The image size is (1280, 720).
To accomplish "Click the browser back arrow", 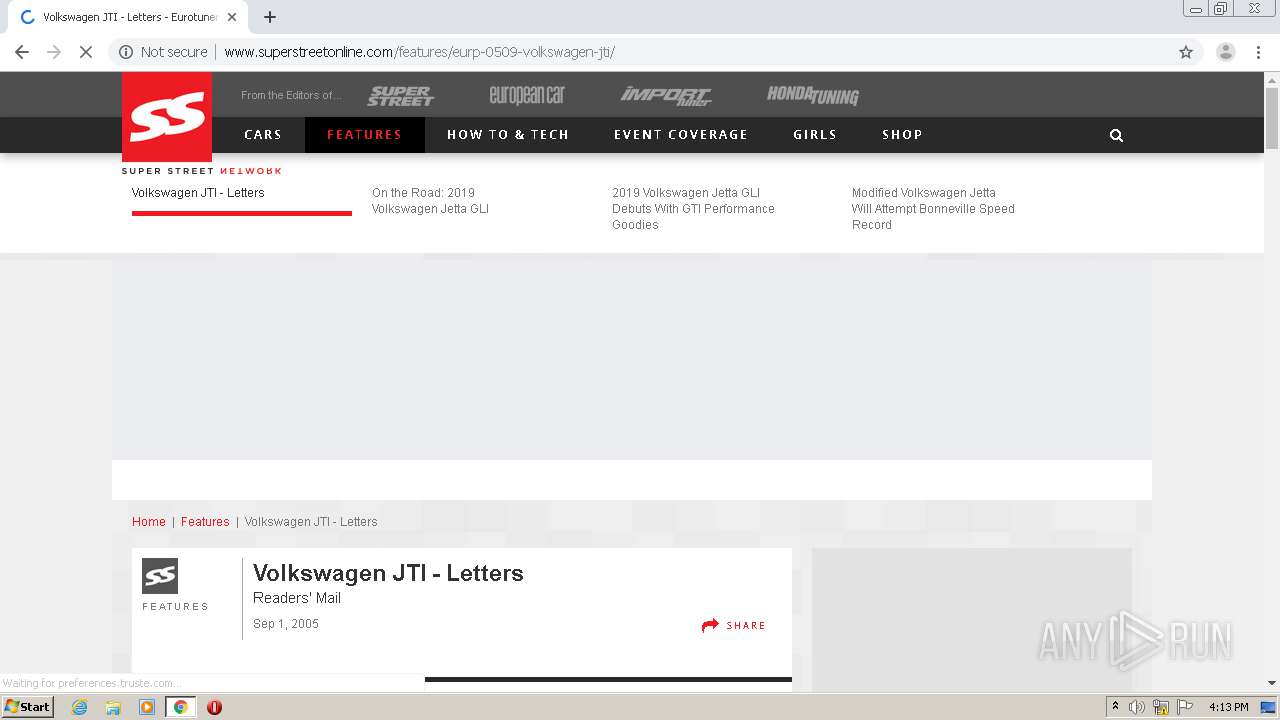I will (22, 52).
